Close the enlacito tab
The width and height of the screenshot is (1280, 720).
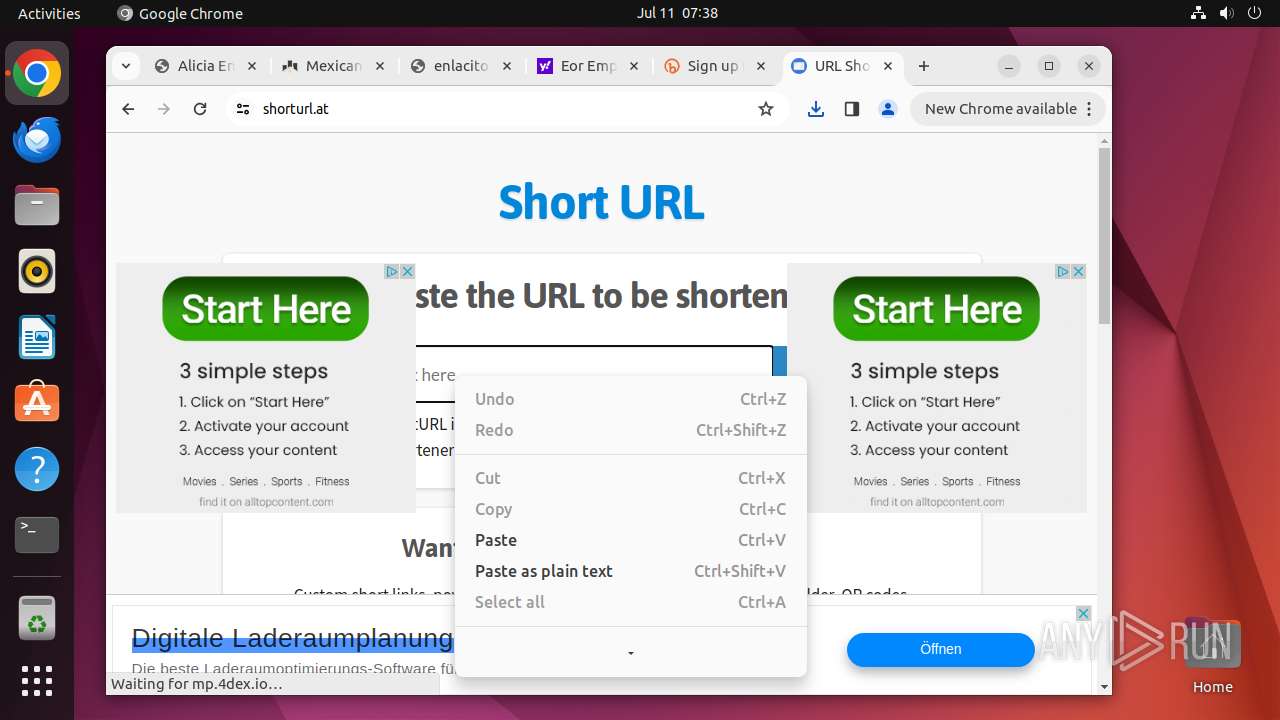point(507,66)
